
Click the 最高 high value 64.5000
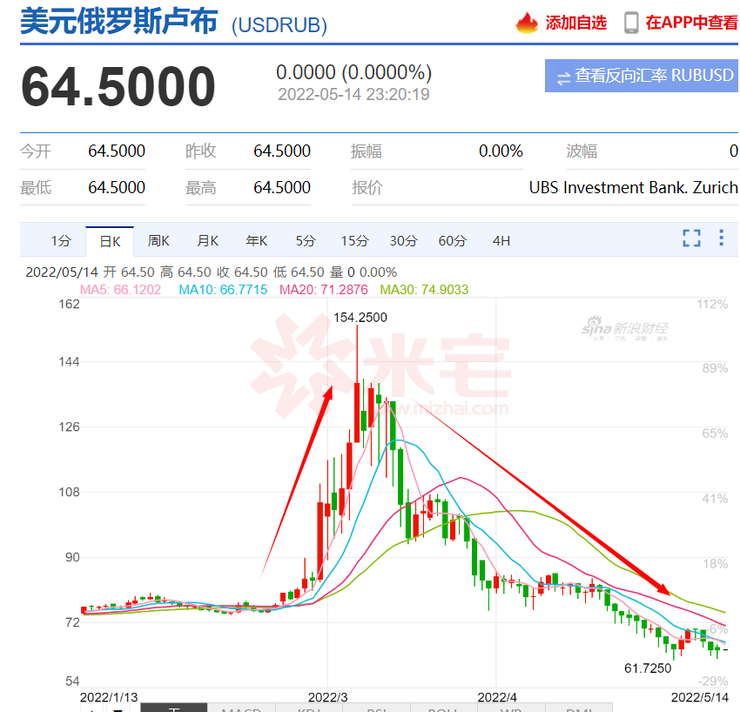[282, 187]
